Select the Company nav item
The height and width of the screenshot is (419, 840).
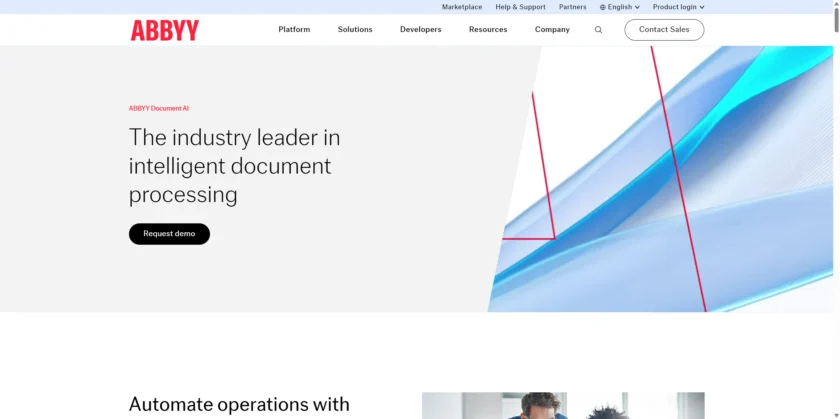tap(552, 30)
